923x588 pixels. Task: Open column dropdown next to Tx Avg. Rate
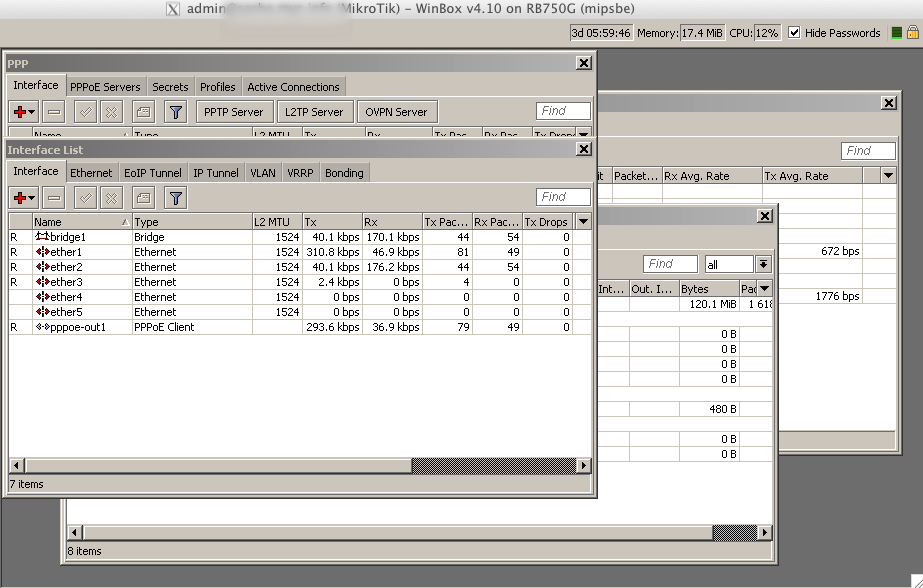click(x=888, y=175)
